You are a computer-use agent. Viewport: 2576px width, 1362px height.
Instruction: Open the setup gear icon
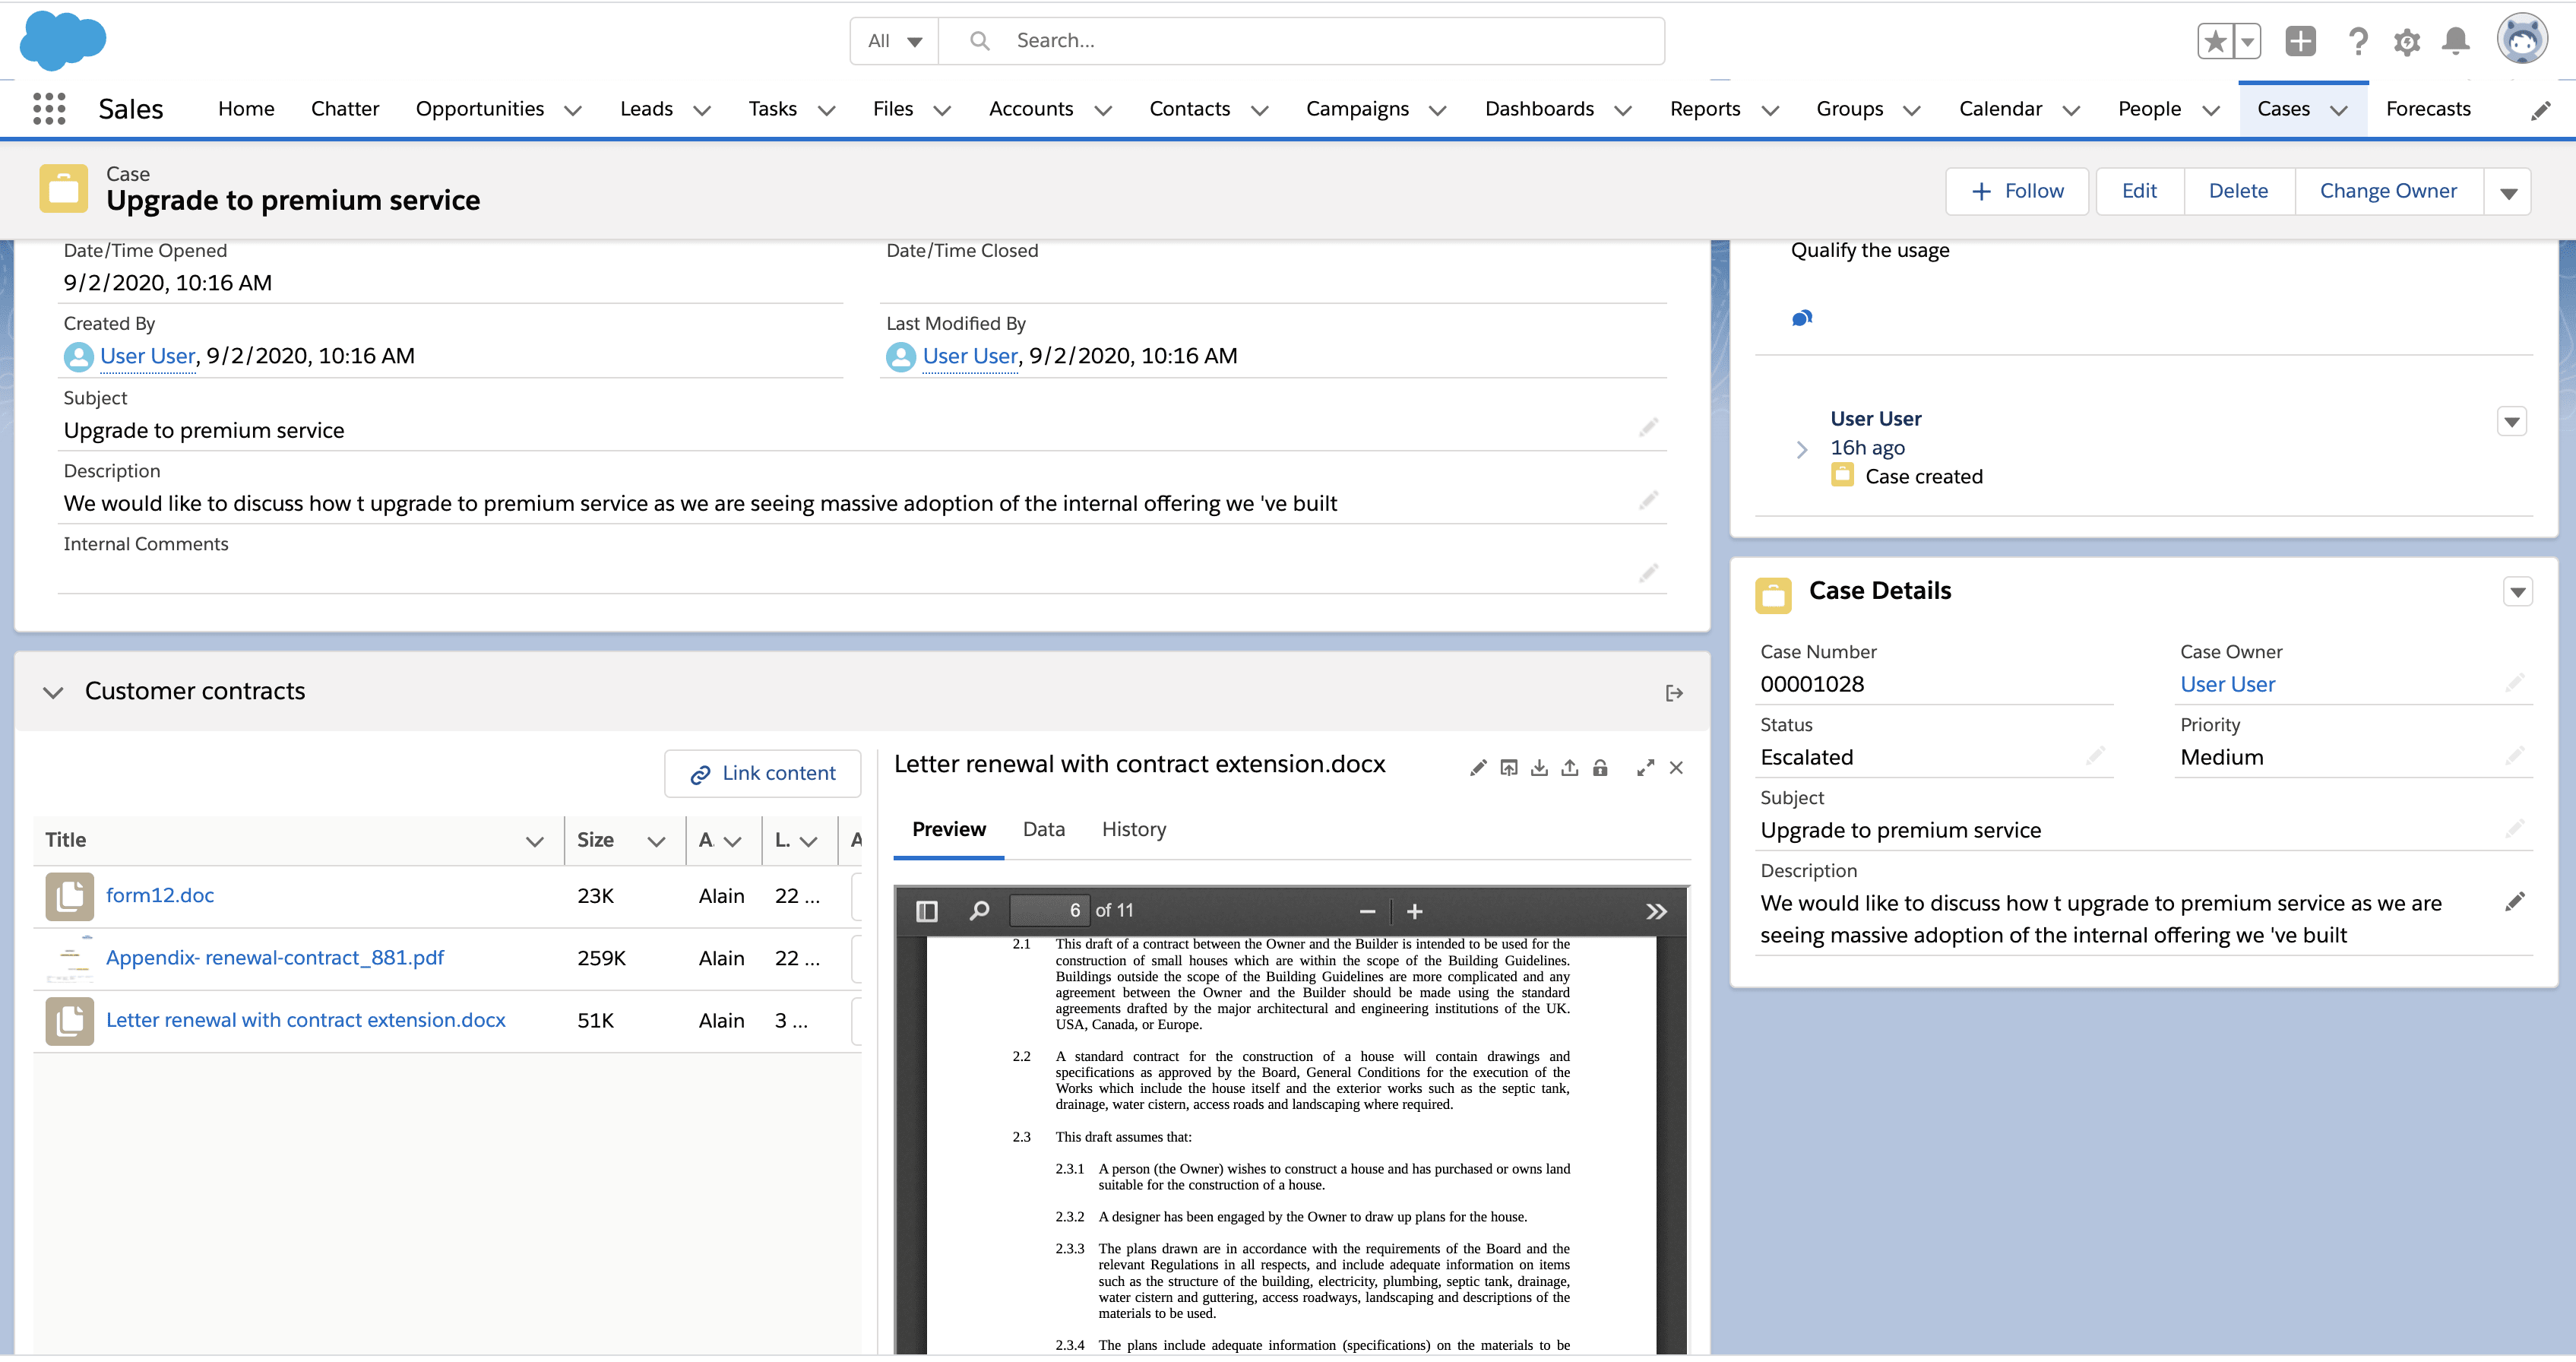tap(2407, 42)
